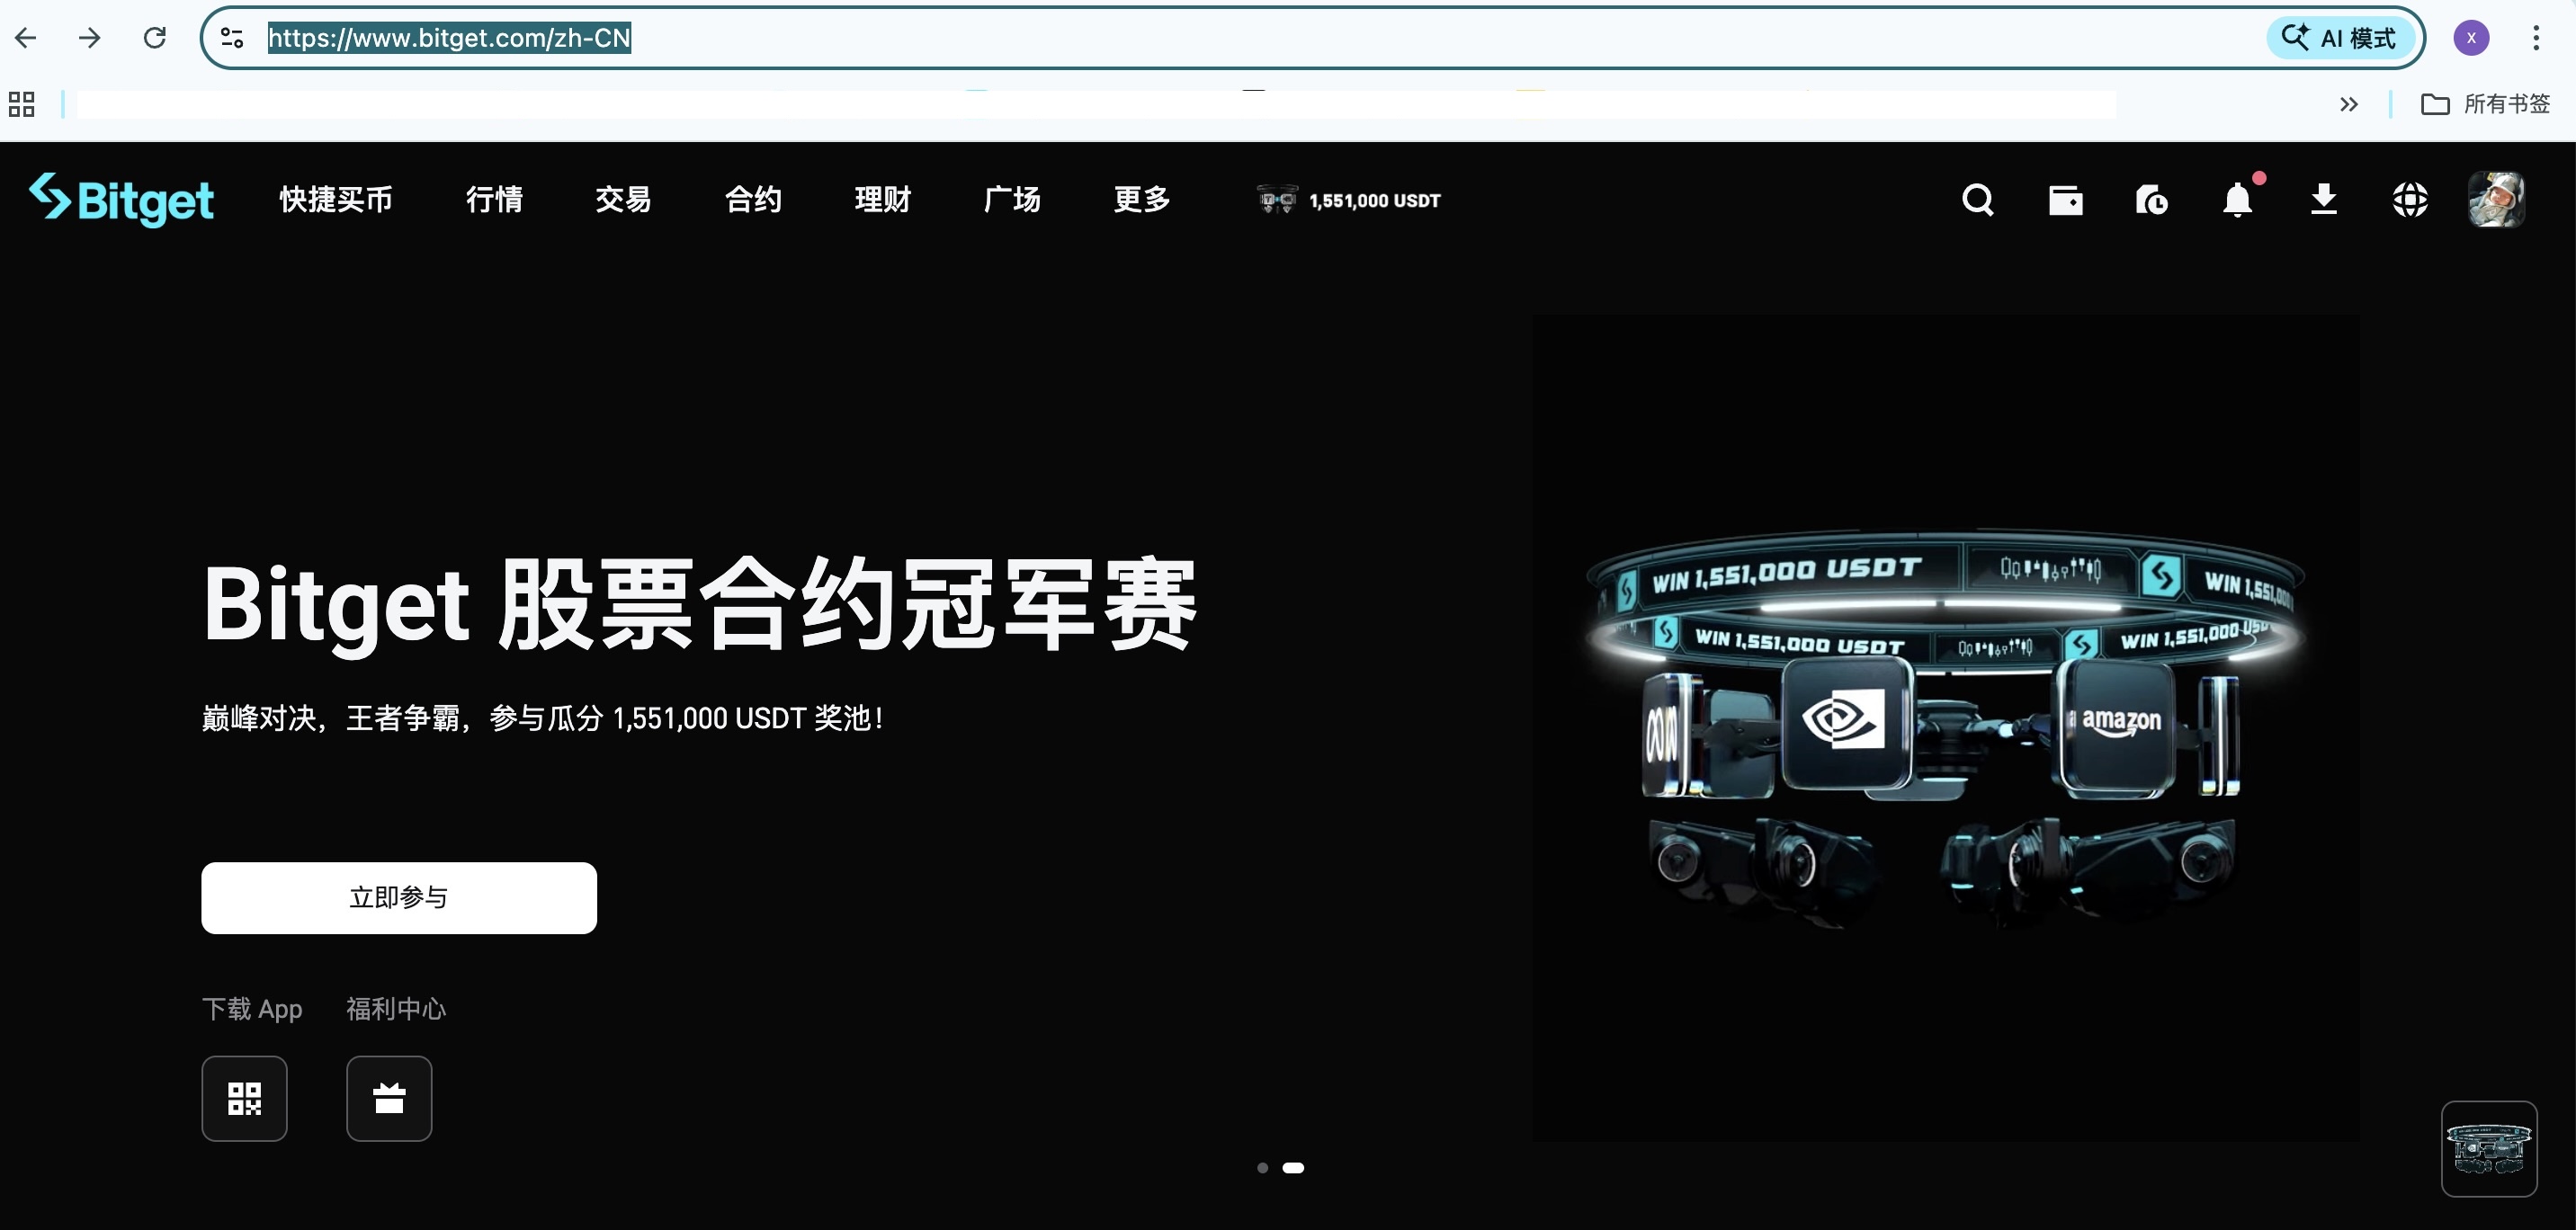Click the floating promo thumbnail at bottom right

2488,1148
